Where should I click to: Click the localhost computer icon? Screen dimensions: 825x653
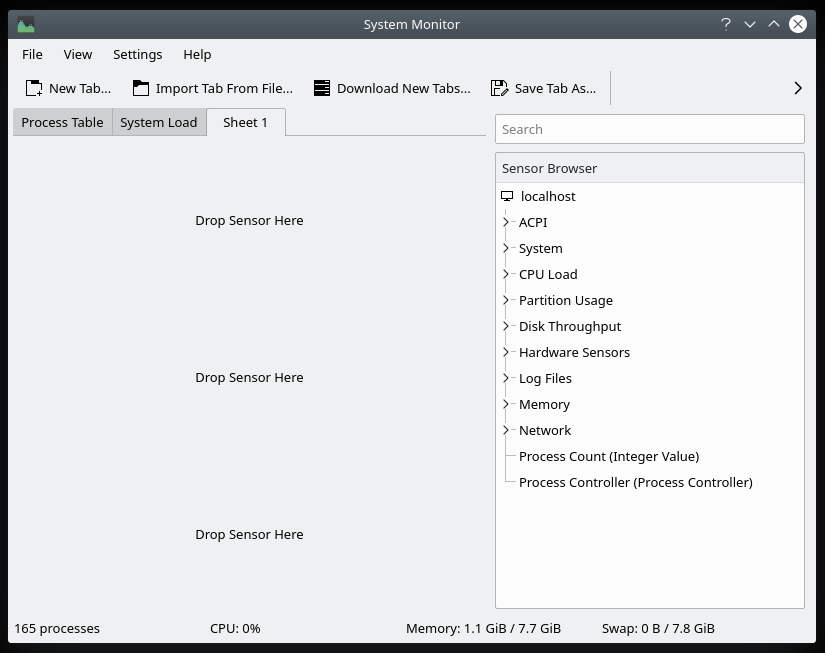click(x=507, y=196)
